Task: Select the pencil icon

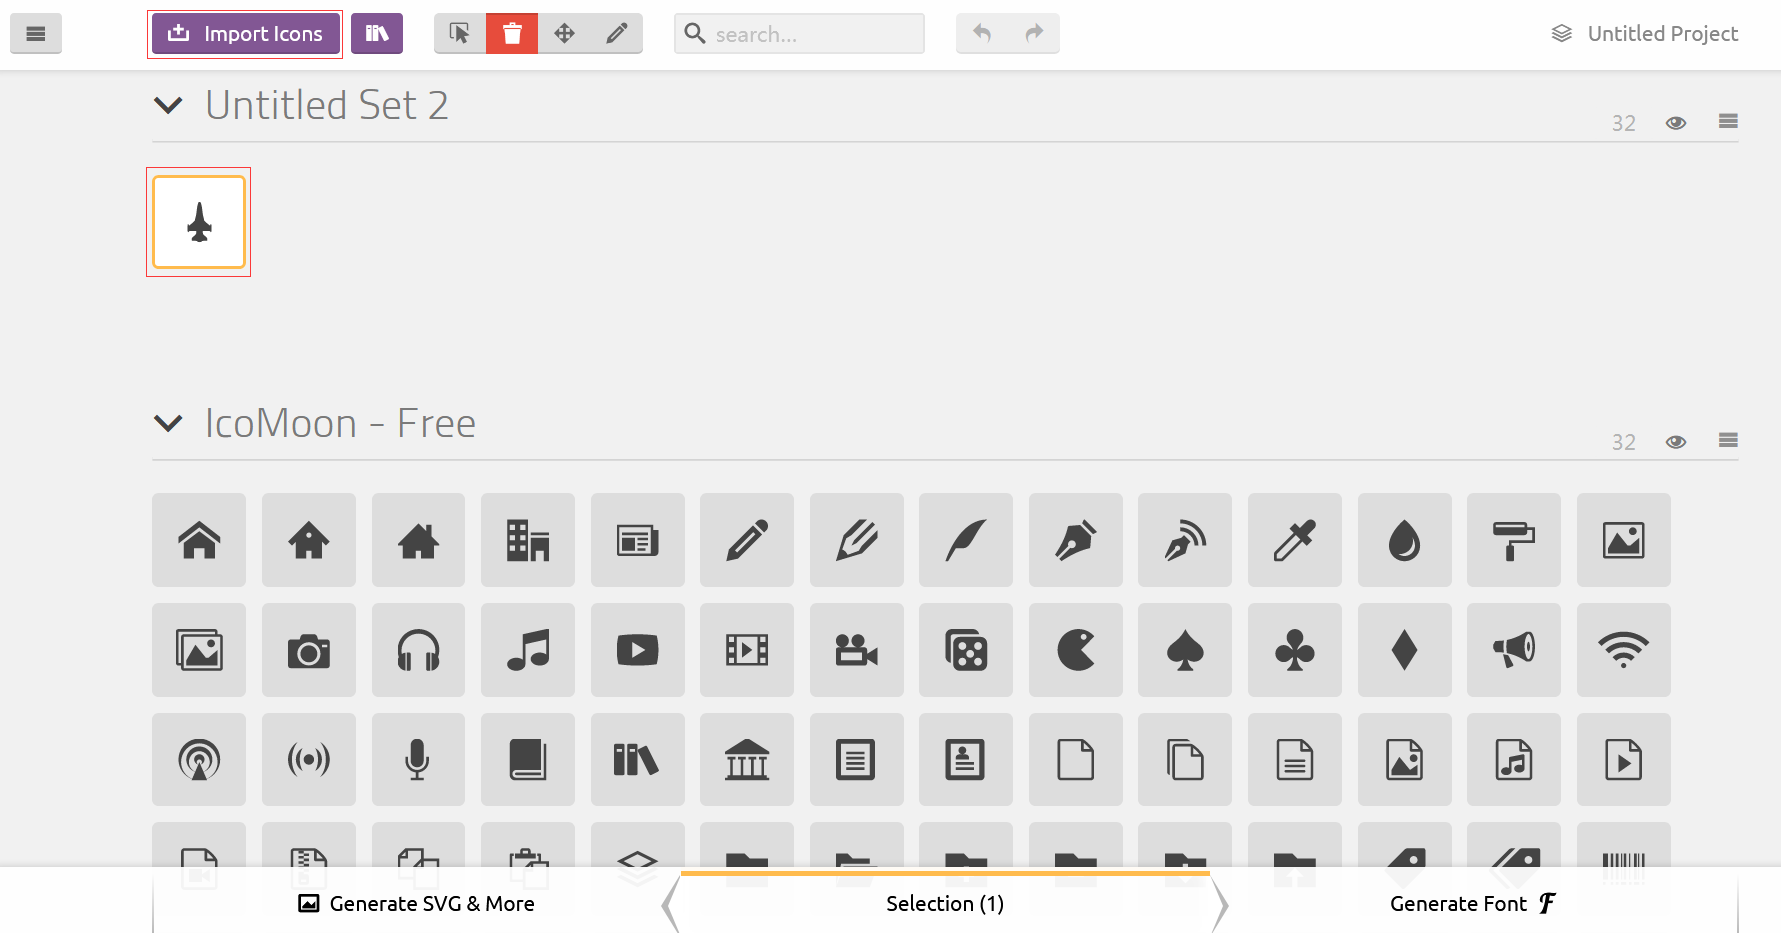Action: click(747, 540)
